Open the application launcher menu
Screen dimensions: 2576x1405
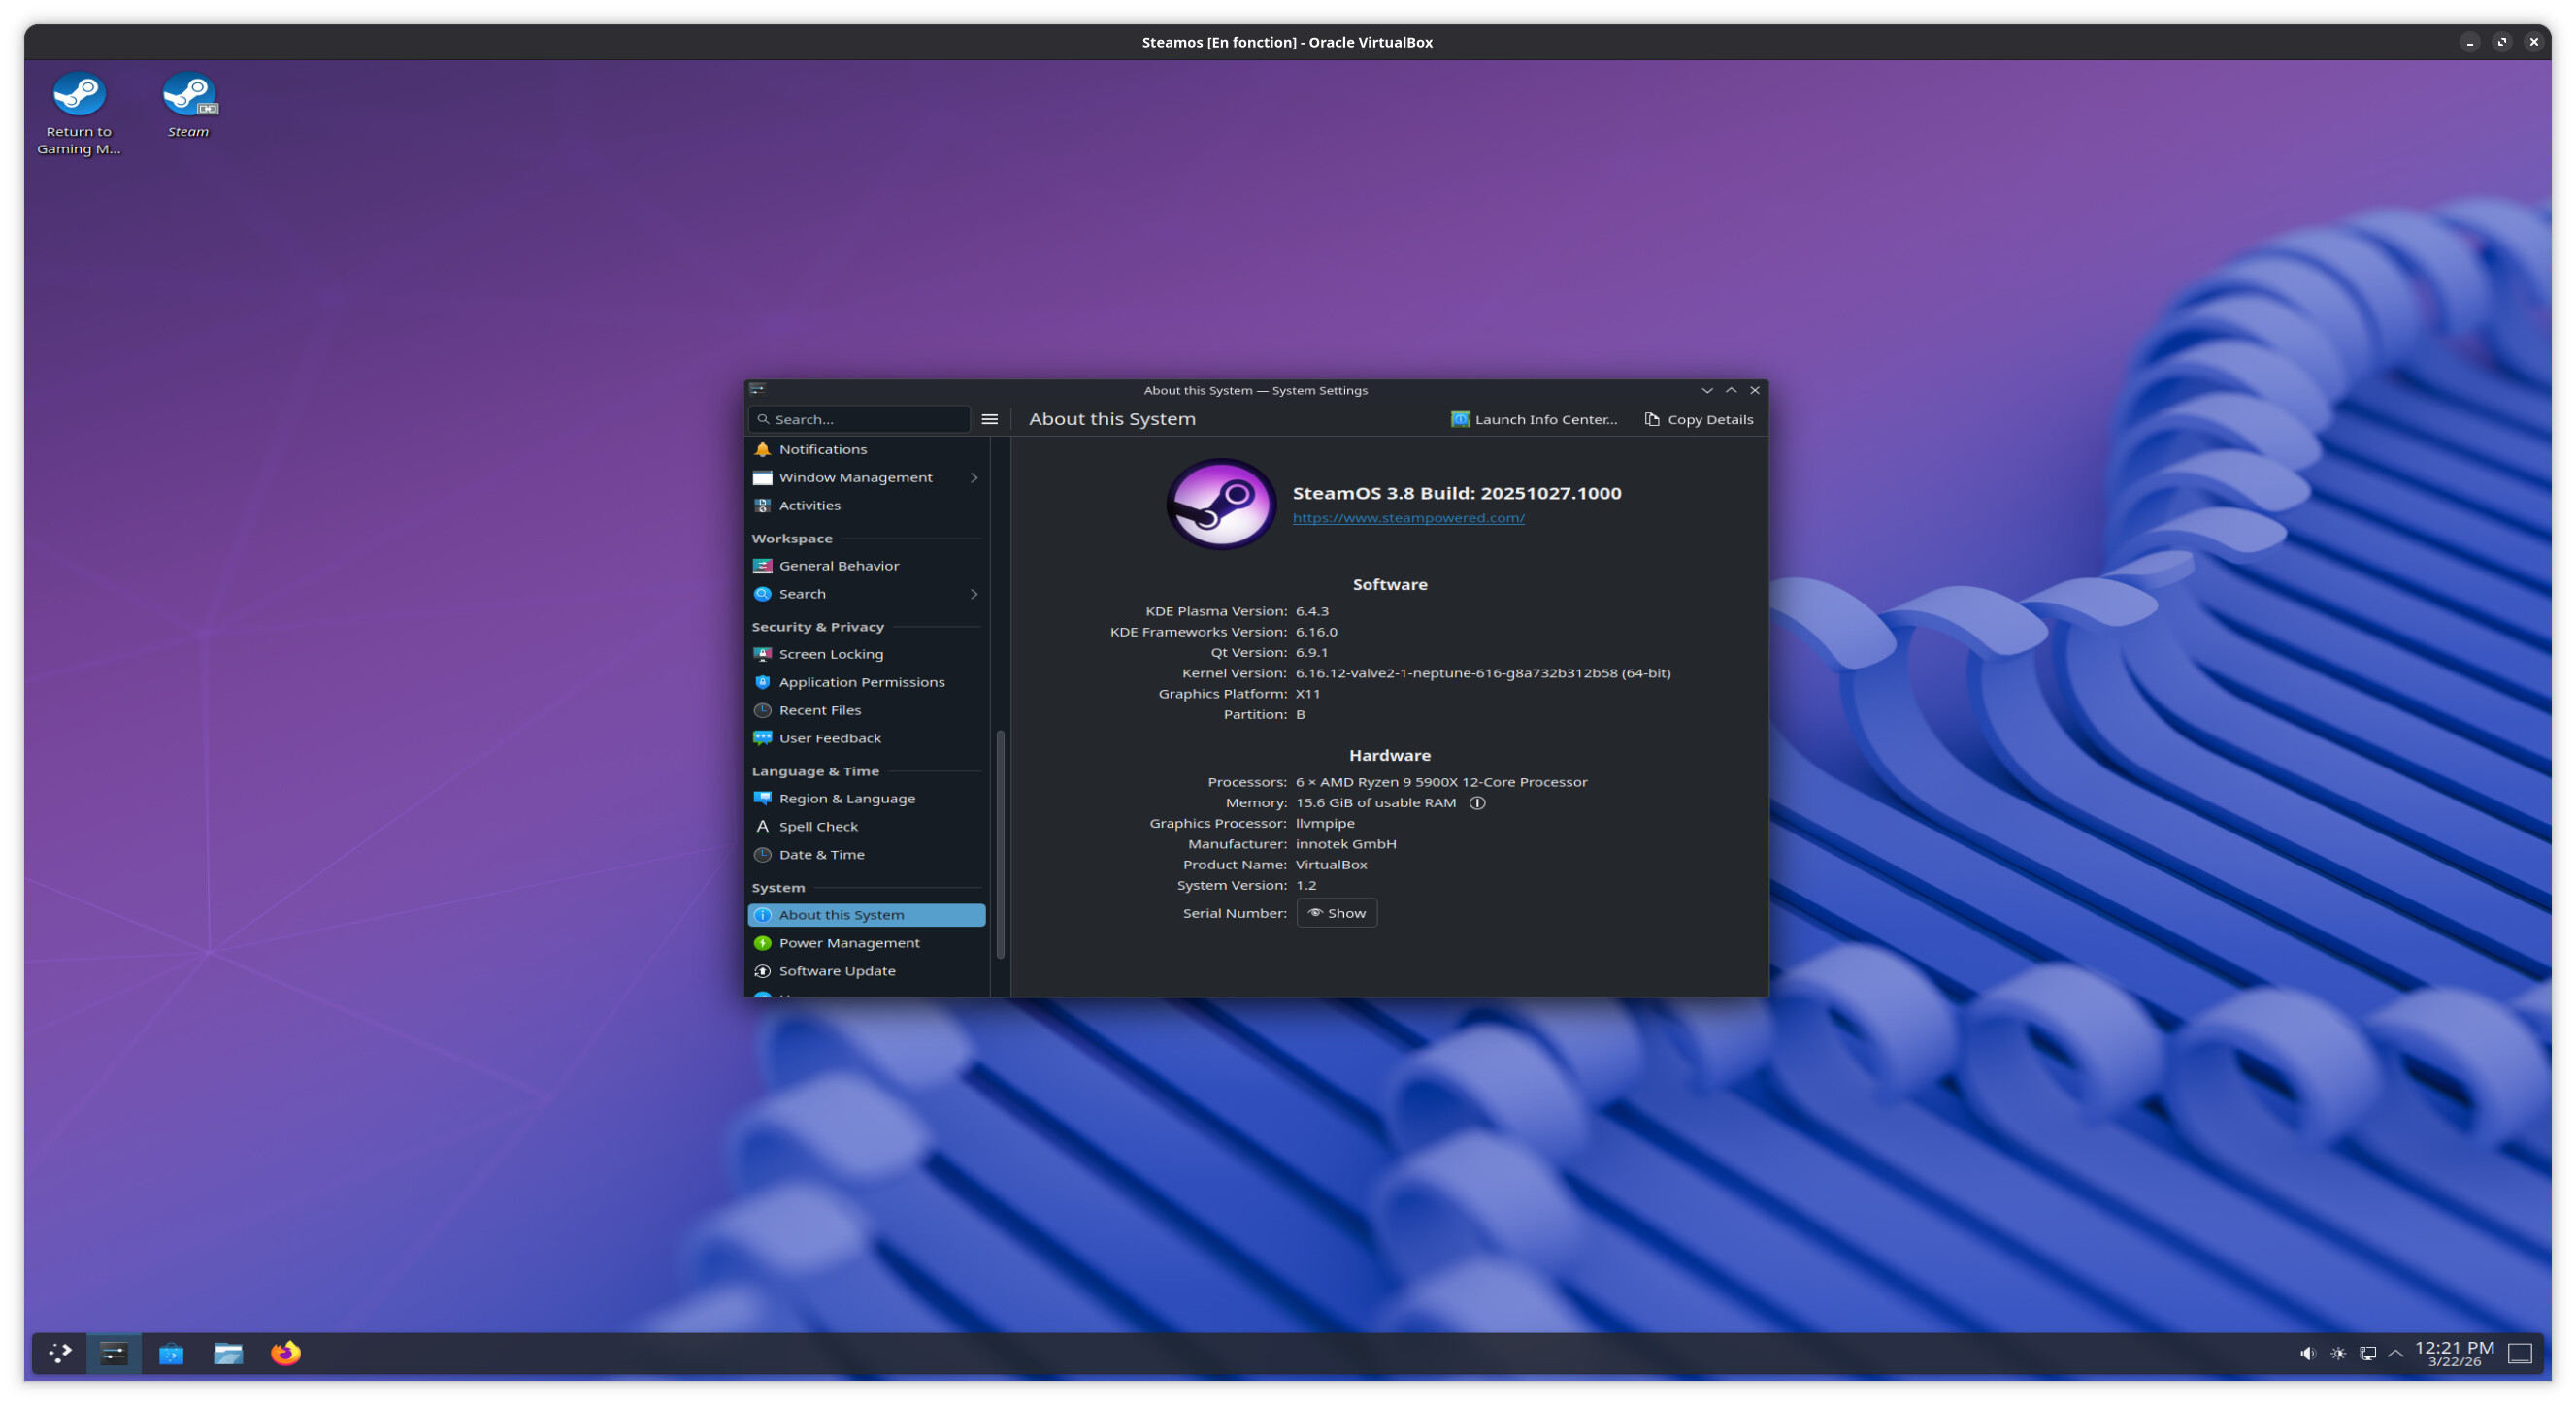click(60, 1353)
